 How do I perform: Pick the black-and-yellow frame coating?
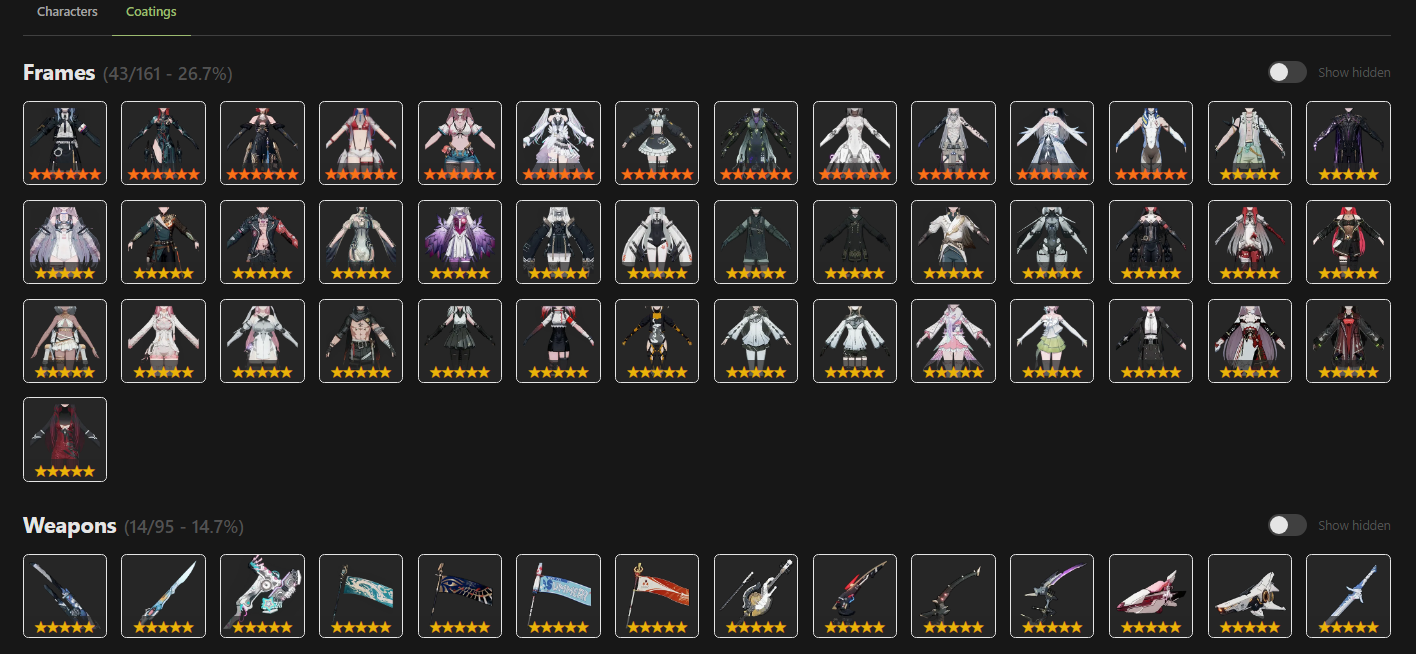pos(657,341)
